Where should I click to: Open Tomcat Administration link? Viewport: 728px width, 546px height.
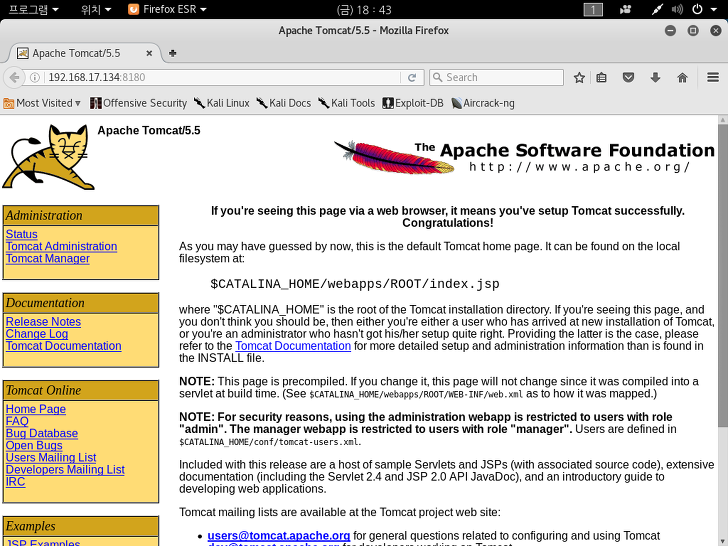(x=61, y=246)
